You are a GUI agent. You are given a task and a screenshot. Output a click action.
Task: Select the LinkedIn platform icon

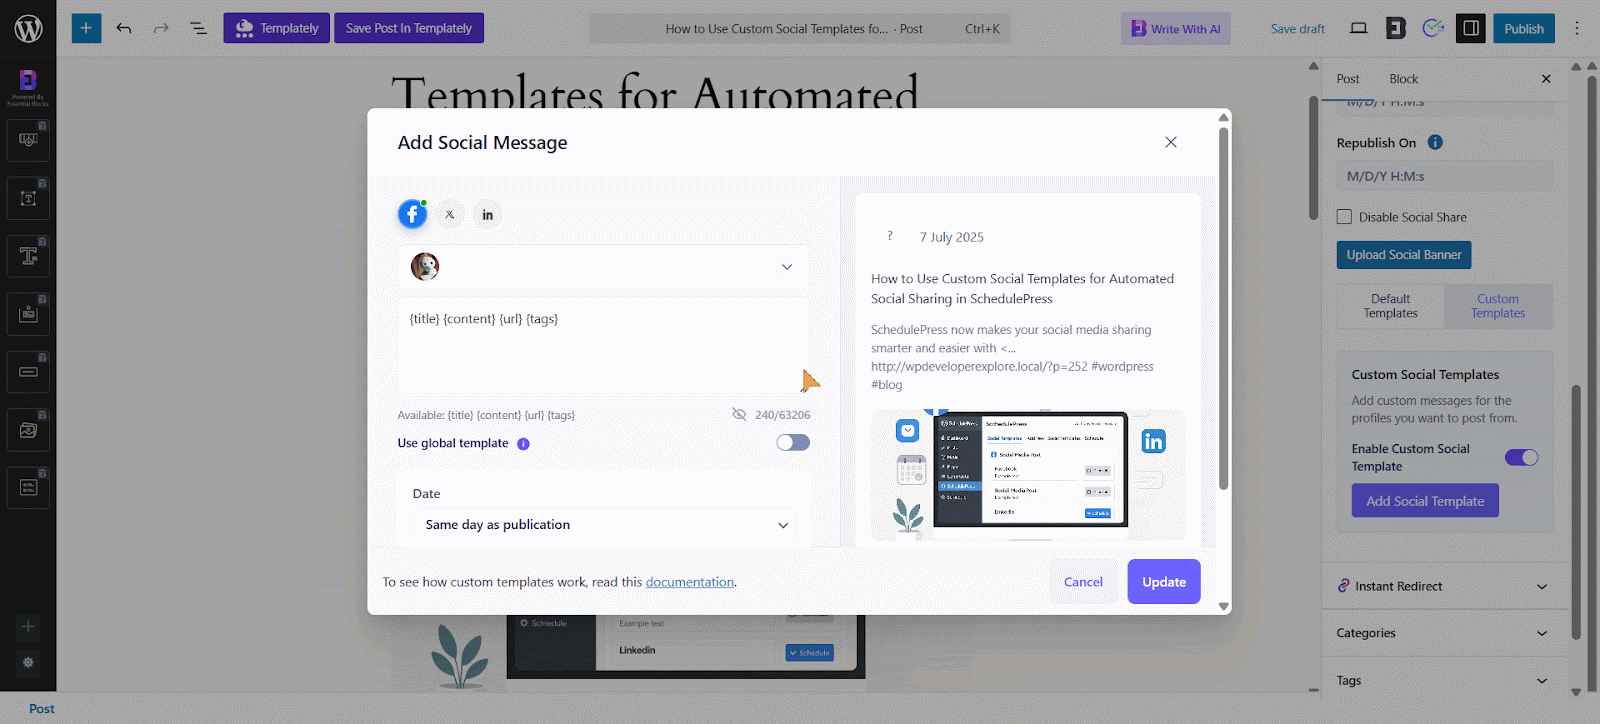coord(487,214)
